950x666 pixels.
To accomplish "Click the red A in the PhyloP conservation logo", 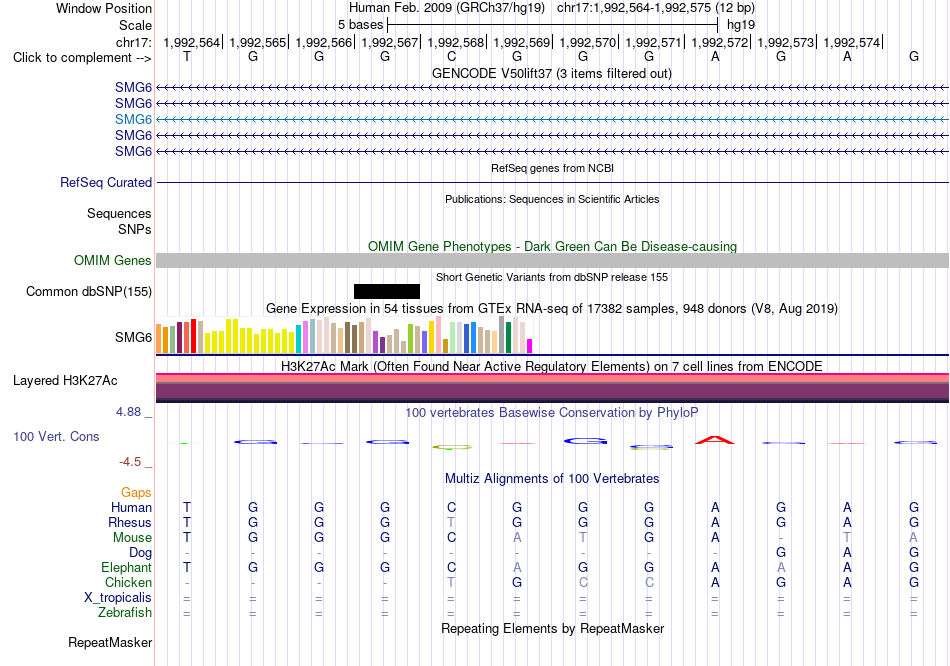I will (715, 440).
